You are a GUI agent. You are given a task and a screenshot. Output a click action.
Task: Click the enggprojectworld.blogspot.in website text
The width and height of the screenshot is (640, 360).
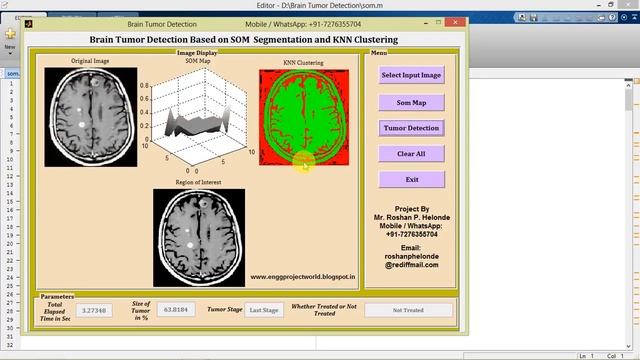[302, 277]
